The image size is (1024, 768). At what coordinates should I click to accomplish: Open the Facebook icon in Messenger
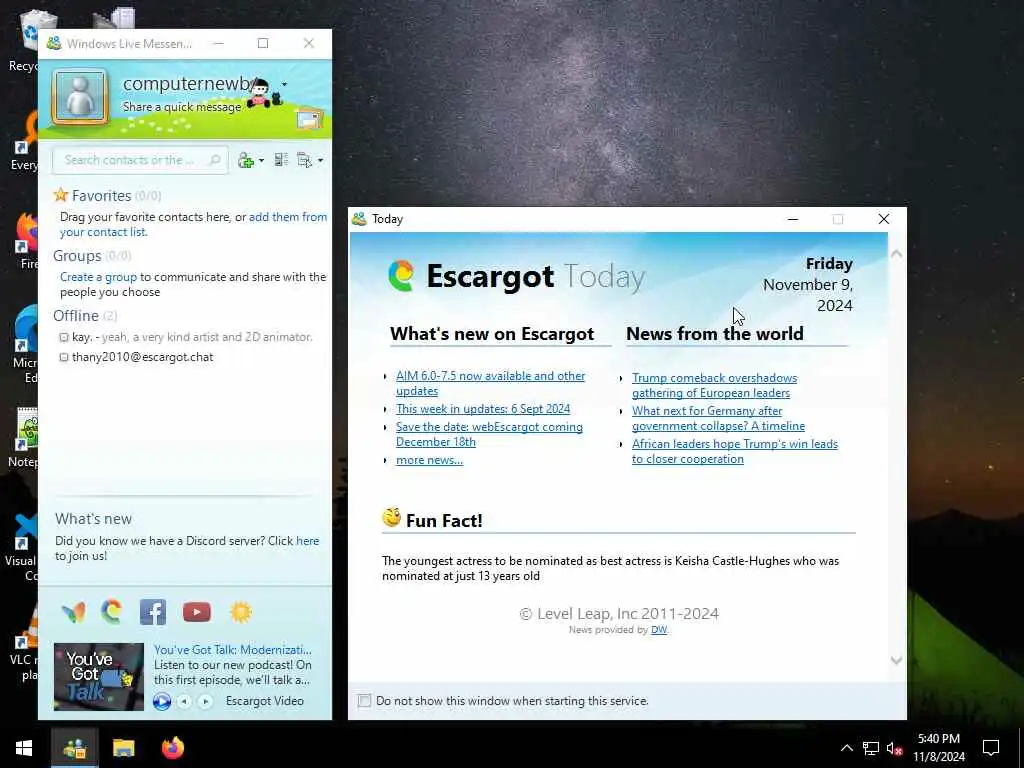[x=153, y=612]
